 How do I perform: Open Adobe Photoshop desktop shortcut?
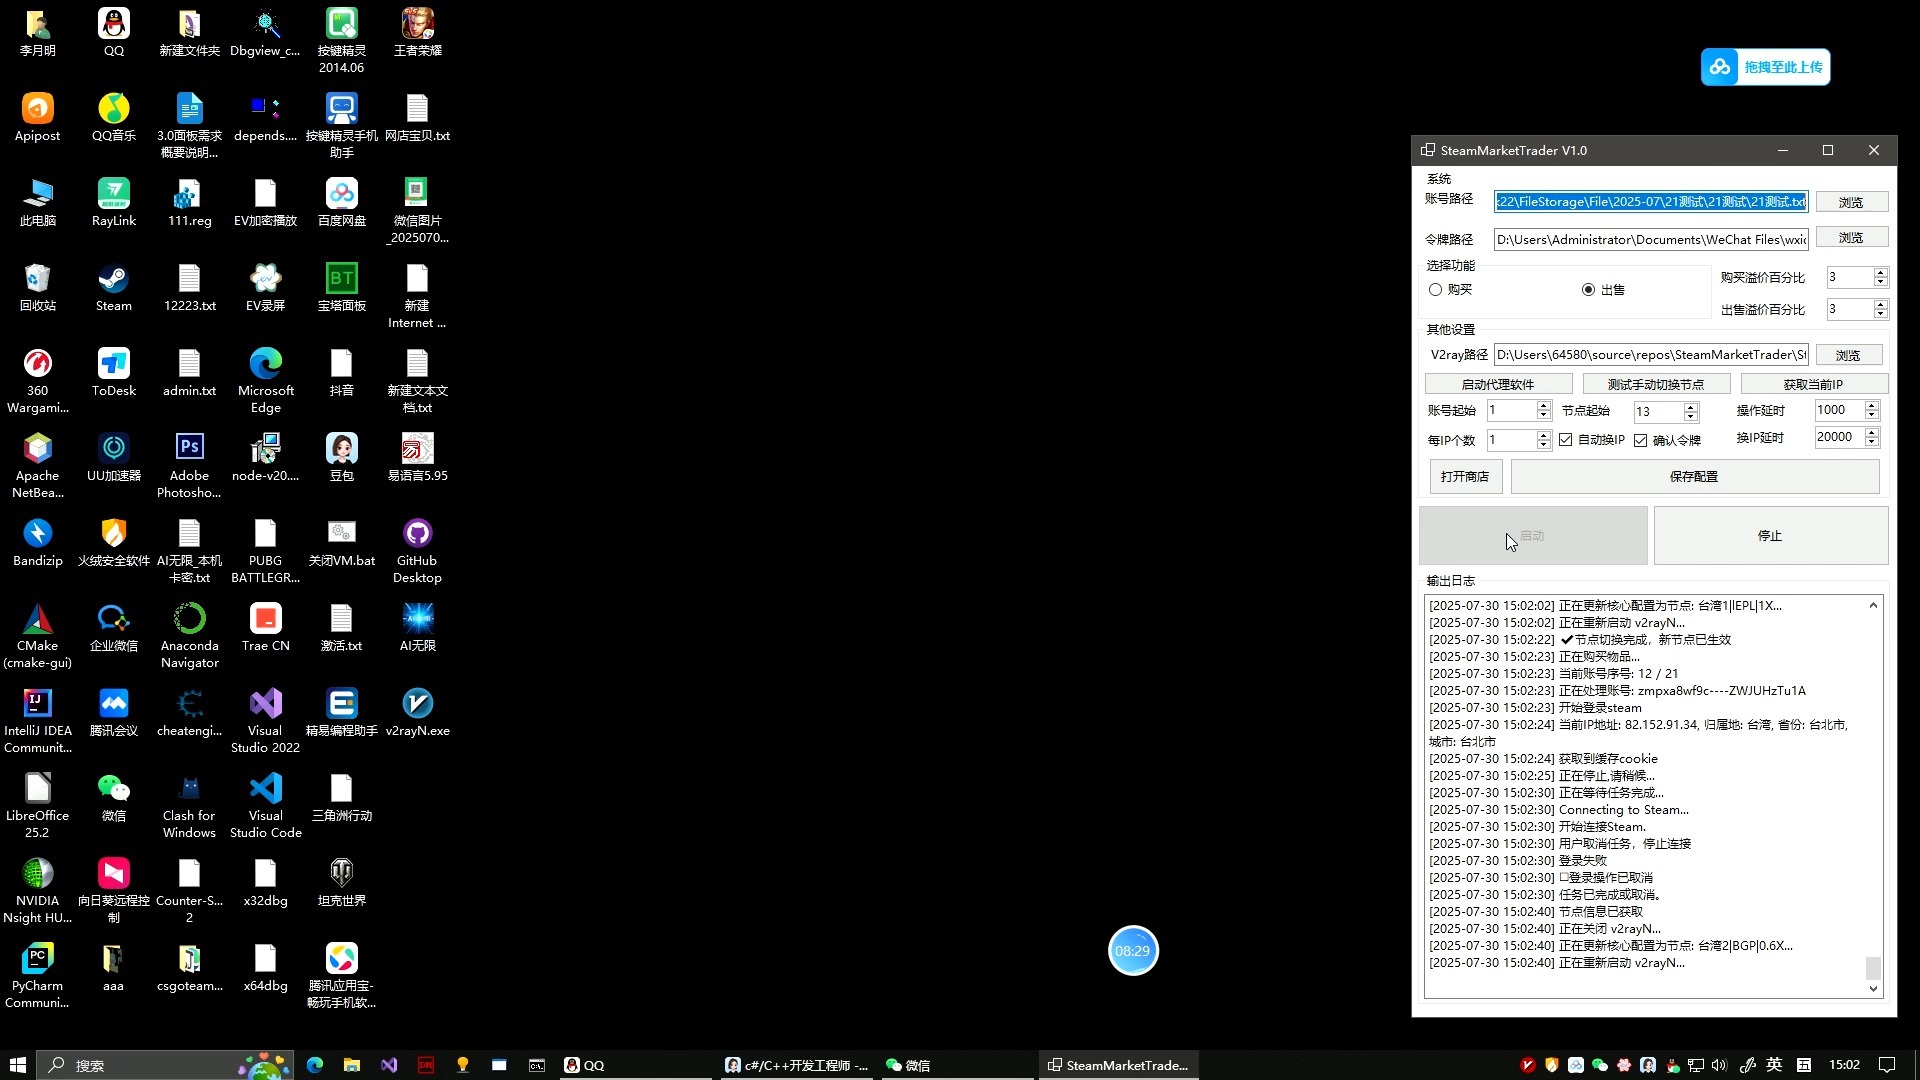(x=189, y=465)
